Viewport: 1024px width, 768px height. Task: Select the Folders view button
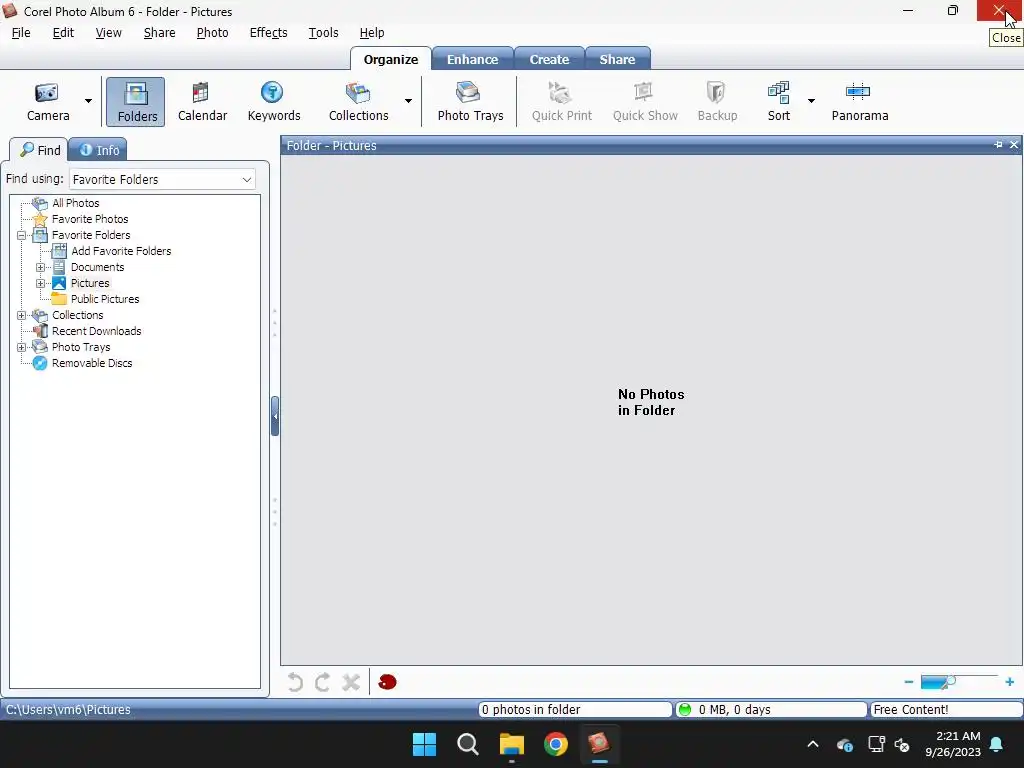pyautogui.click(x=136, y=102)
